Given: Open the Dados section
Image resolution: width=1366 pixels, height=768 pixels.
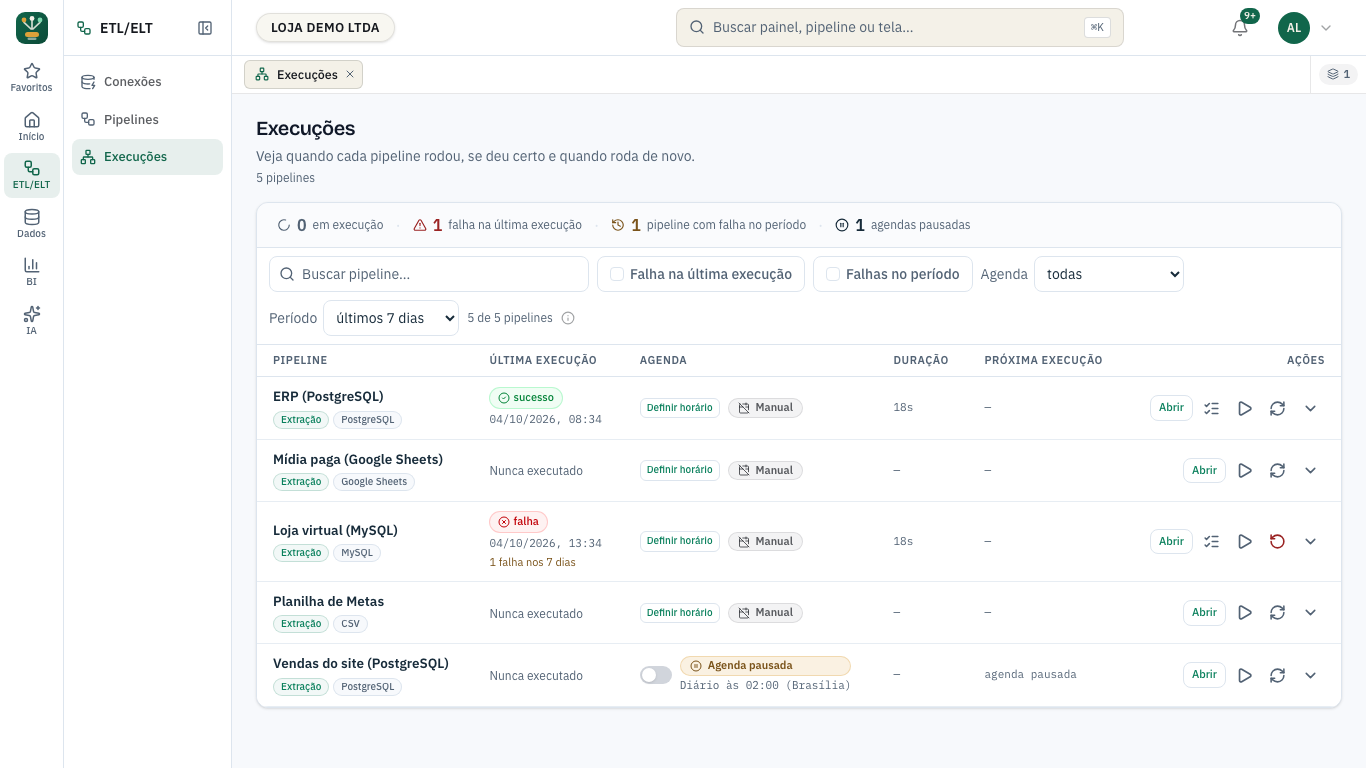Looking at the screenshot, I should point(32,223).
